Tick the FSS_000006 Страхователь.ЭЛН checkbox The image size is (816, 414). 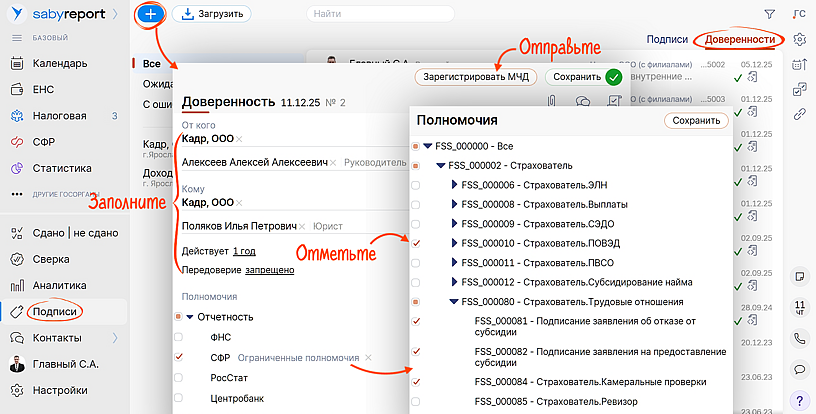coord(416,185)
